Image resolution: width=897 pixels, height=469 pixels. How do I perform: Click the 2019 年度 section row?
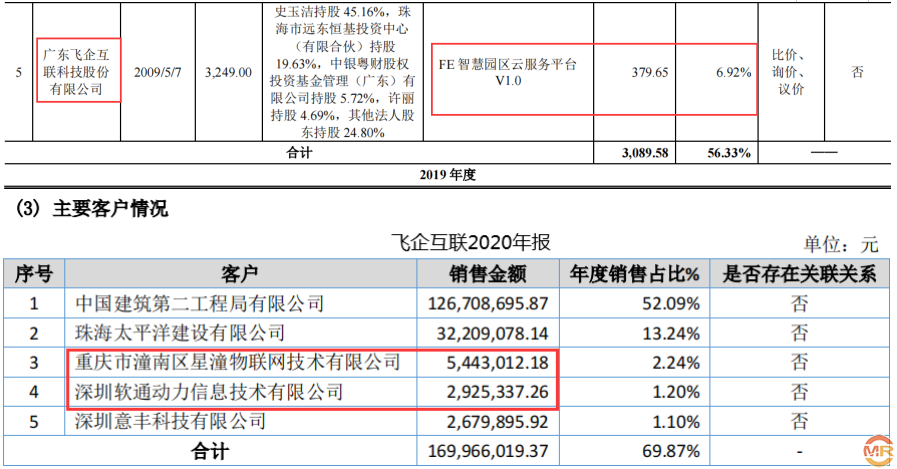click(x=447, y=175)
